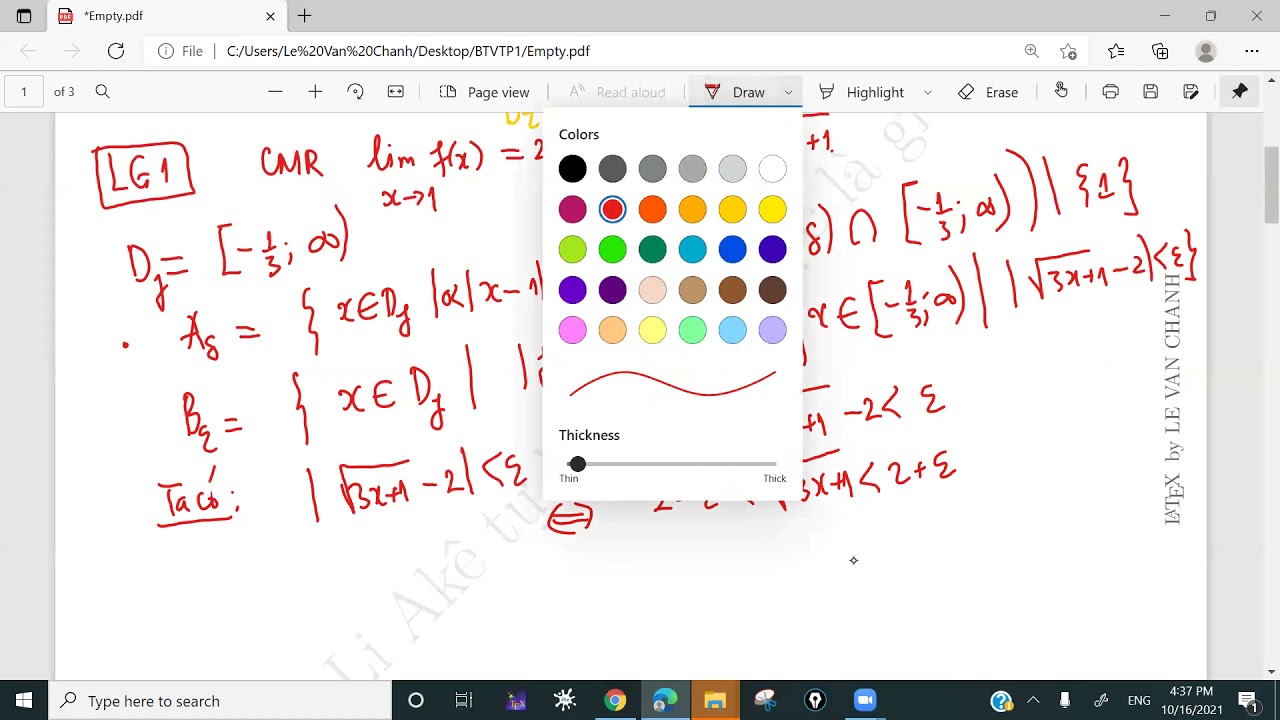Viewport: 1280px width, 720px height.
Task: Expand the Highlight color dropdown
Action: coord(927,92)
